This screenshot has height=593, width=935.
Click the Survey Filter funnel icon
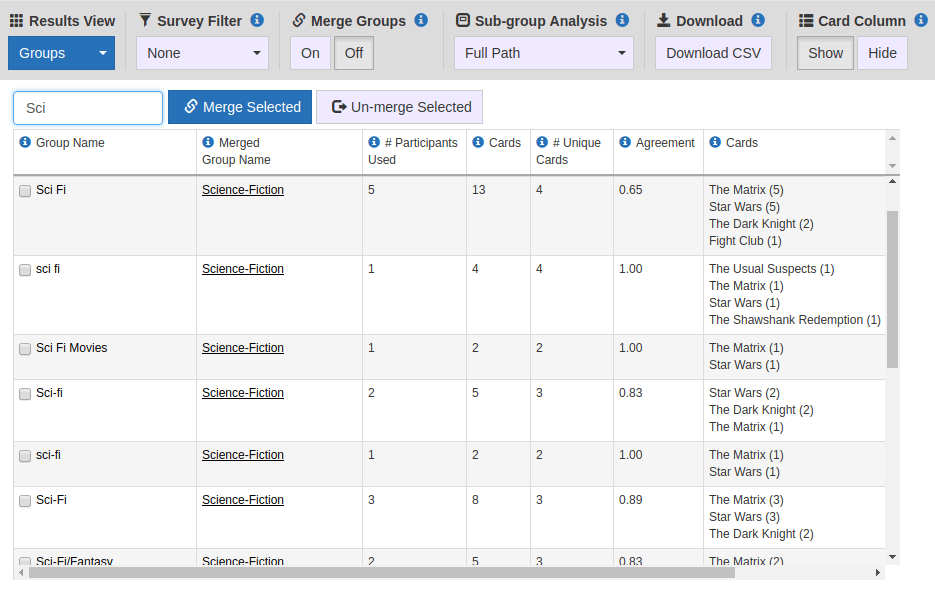coord(145,20)
